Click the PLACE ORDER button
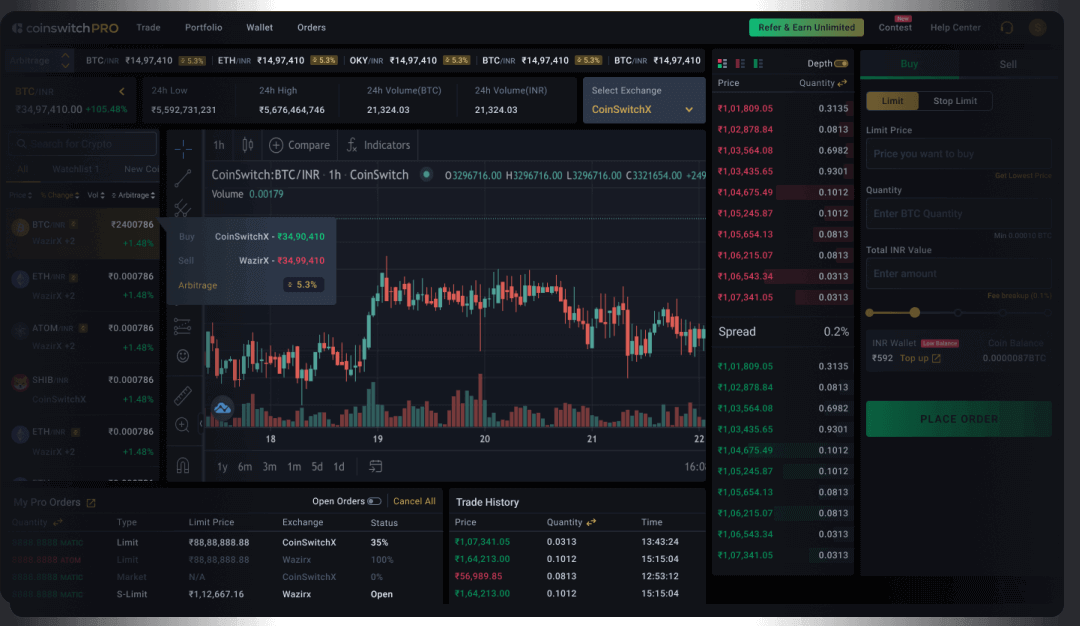Viewport: 1080px width, 626px height. click(x=958, y=419)
